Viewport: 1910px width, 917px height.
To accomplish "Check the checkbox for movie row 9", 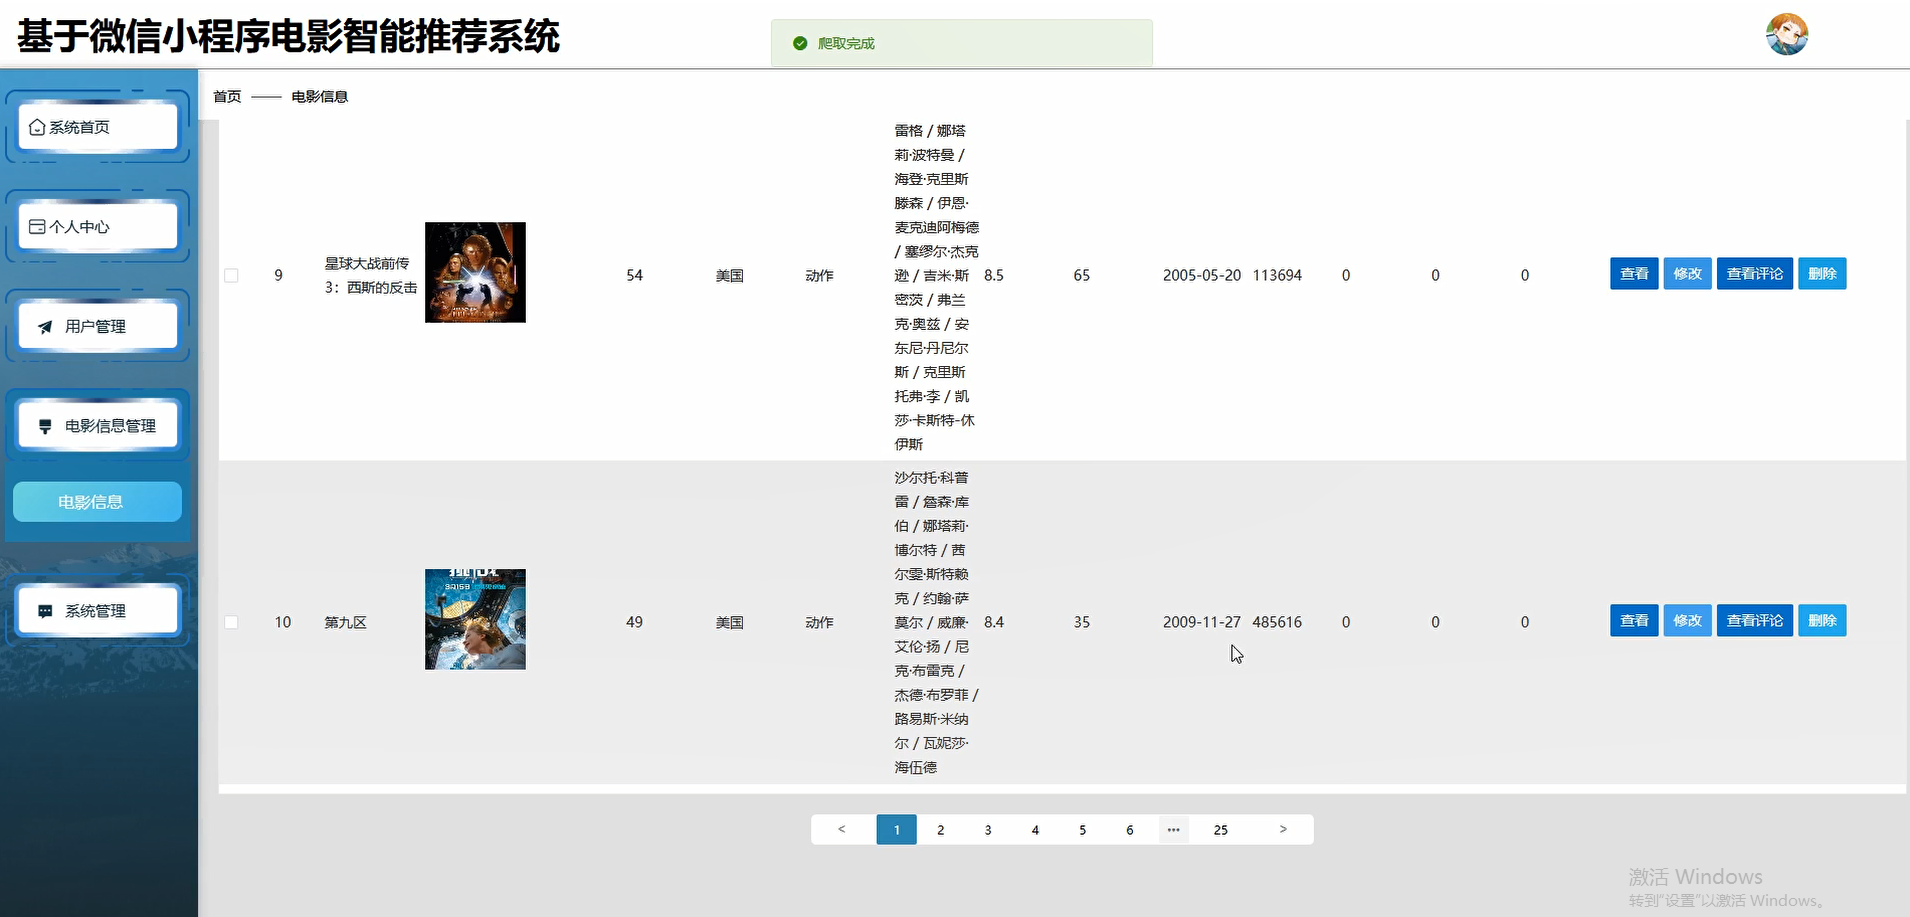I will coord(231,274).
